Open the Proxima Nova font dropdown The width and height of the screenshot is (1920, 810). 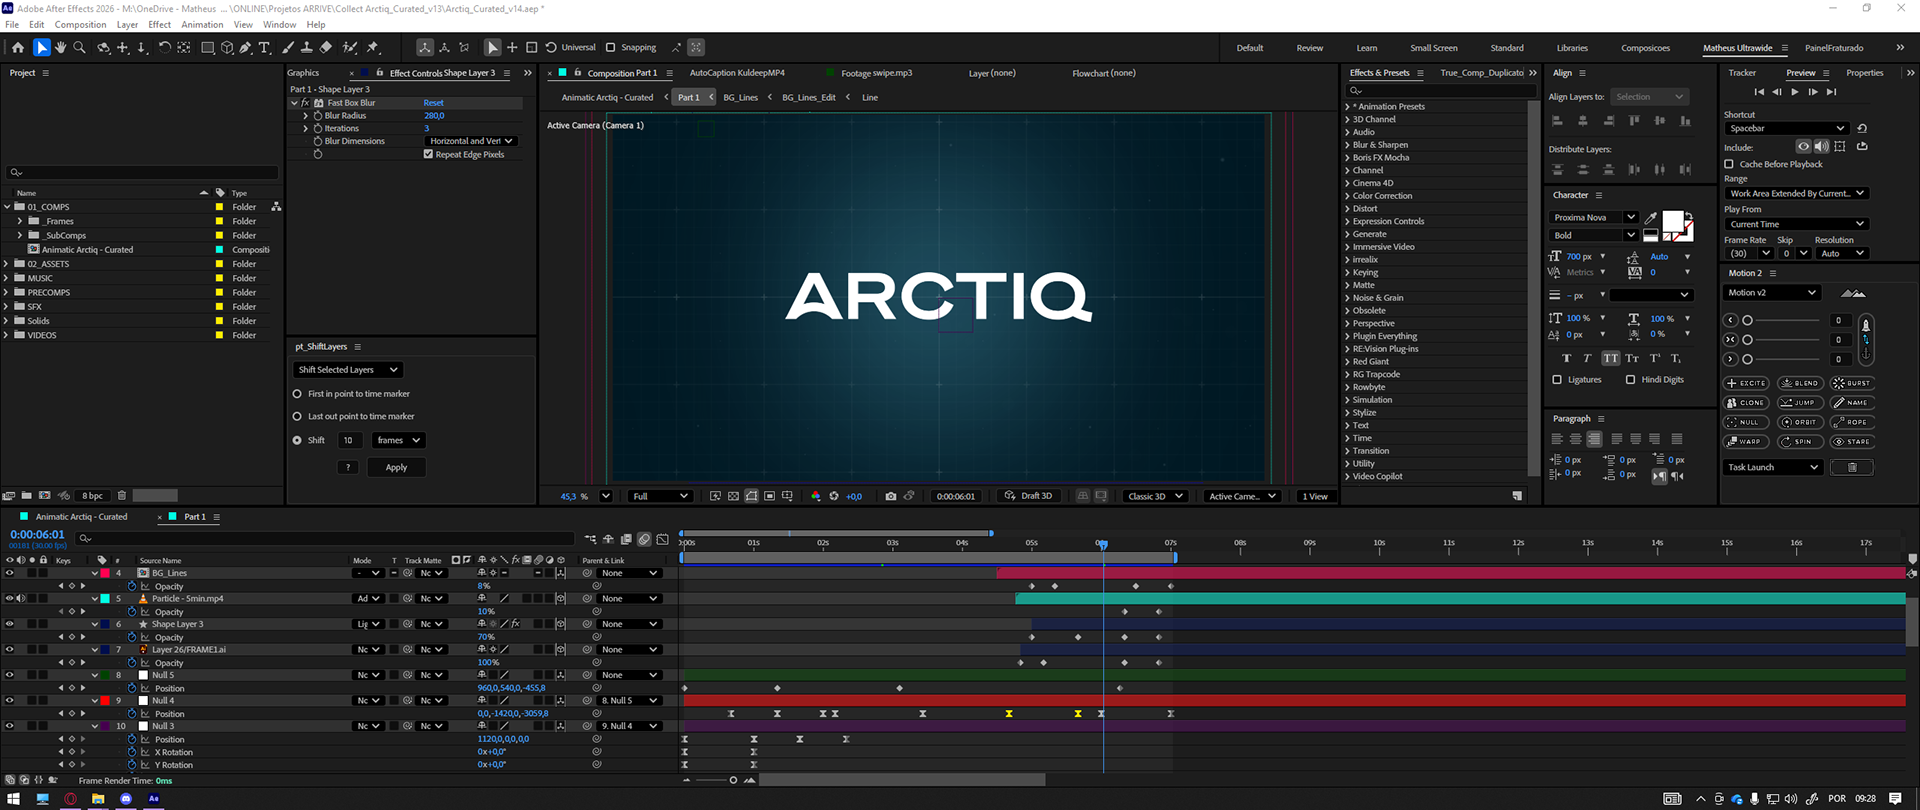pos(1594,217)
